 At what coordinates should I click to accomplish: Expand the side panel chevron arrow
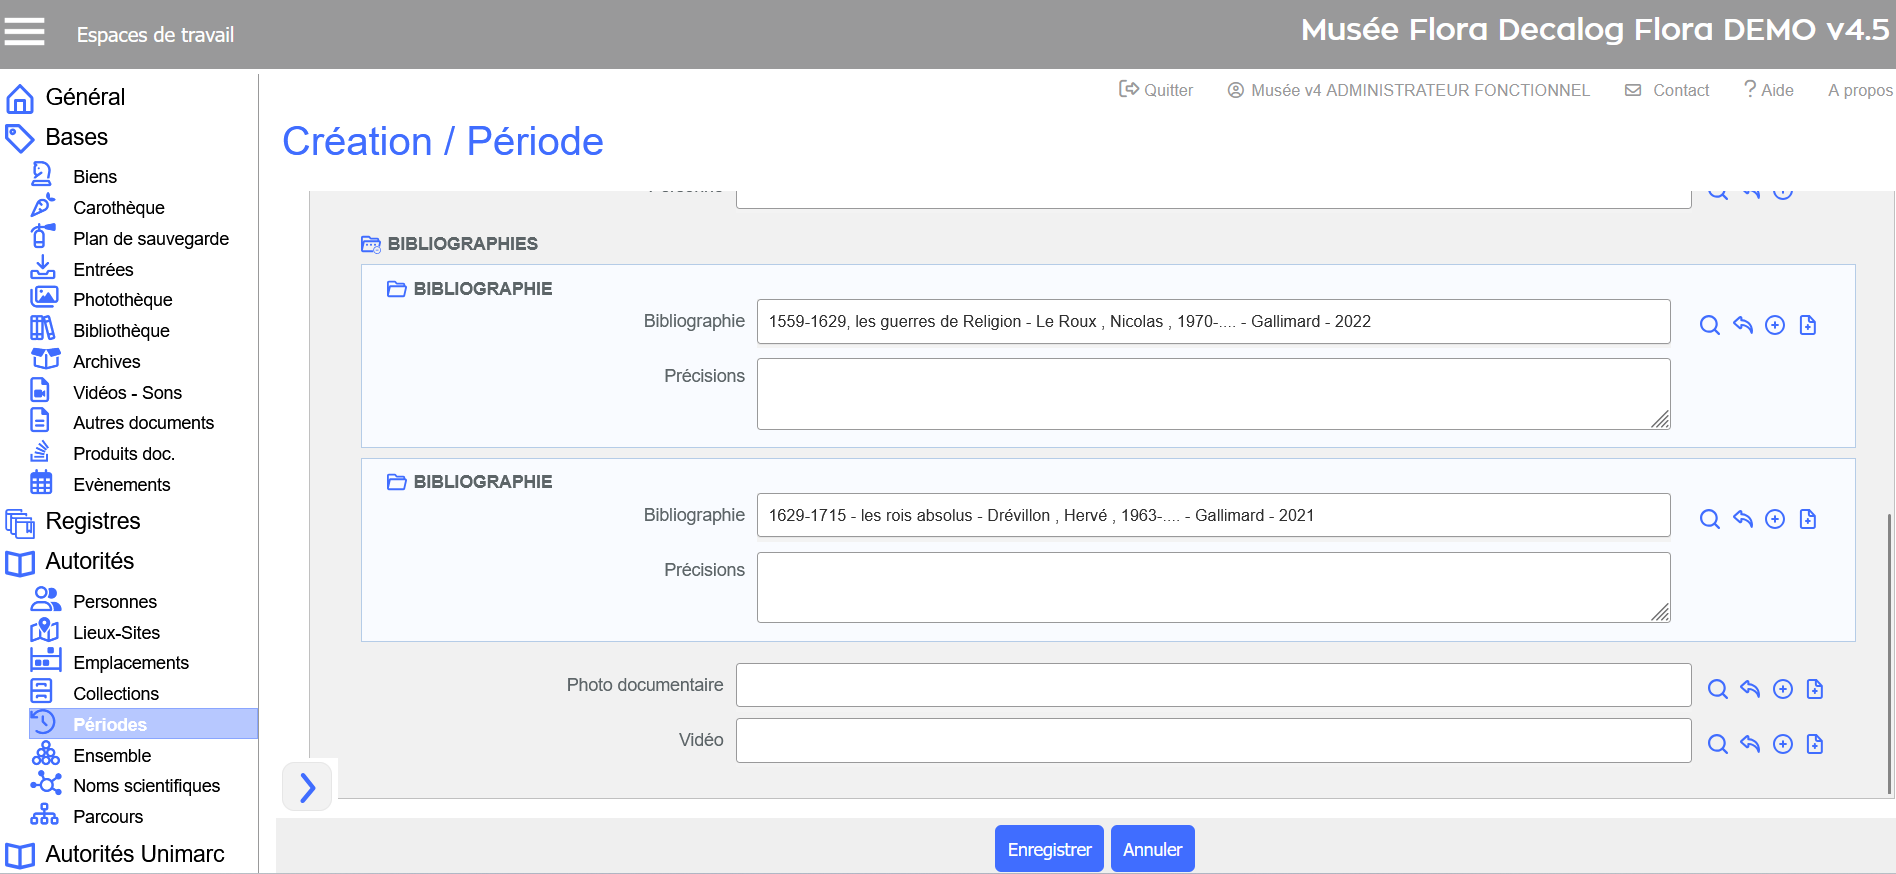pyautogui.click(x=307, y=787)
